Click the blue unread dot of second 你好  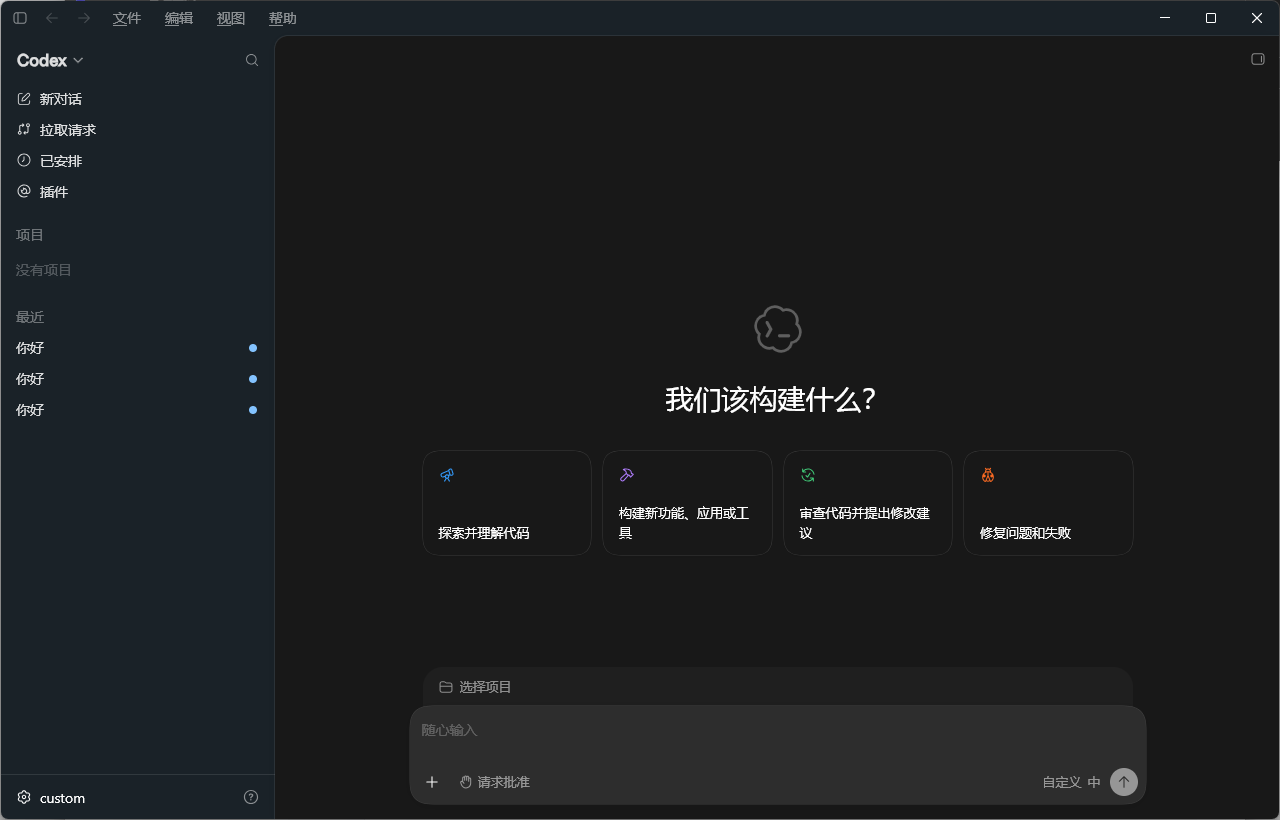pos(253,379)
